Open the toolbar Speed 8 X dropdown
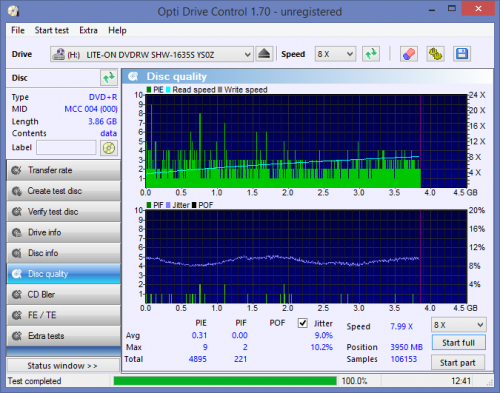 (x=335, y=54)
